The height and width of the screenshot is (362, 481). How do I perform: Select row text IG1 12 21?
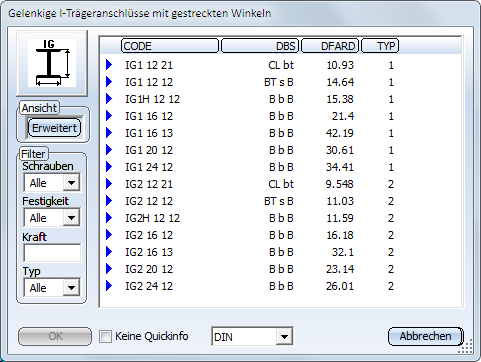tap(149, 65)
